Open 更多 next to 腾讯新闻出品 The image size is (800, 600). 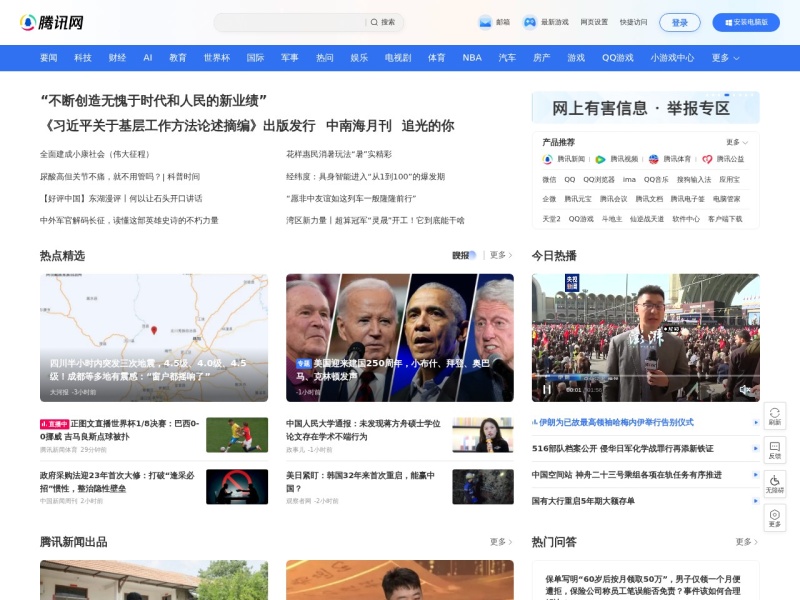tap(501, 542)
